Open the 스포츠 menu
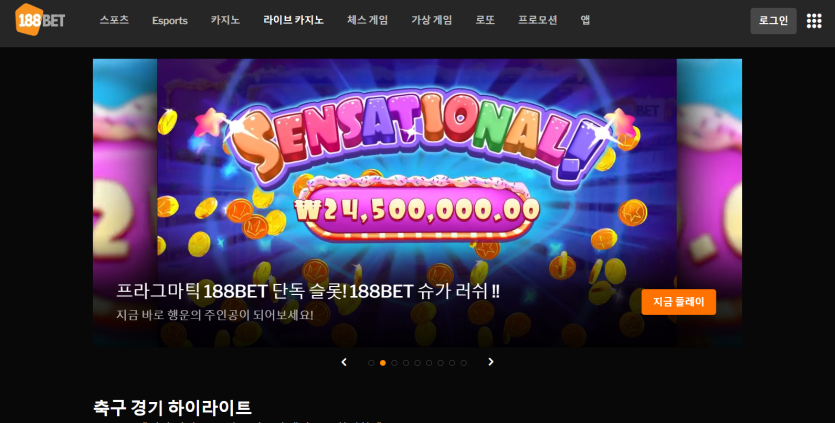Screen dimensions: 835x423 (x=114, y=20)
